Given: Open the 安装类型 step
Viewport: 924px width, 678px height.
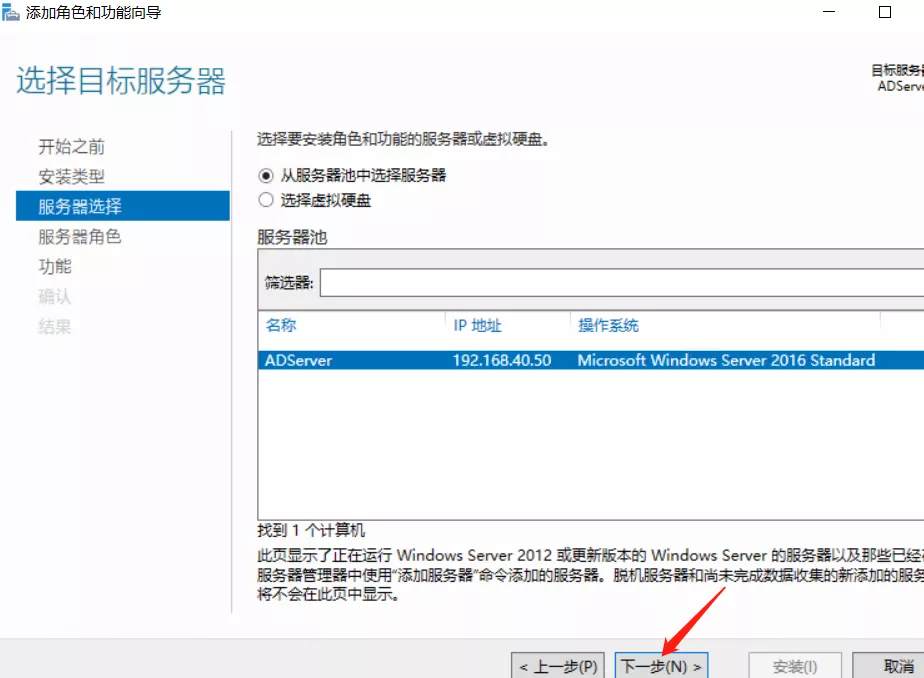Looking at the screenshot, I should 71,177.
